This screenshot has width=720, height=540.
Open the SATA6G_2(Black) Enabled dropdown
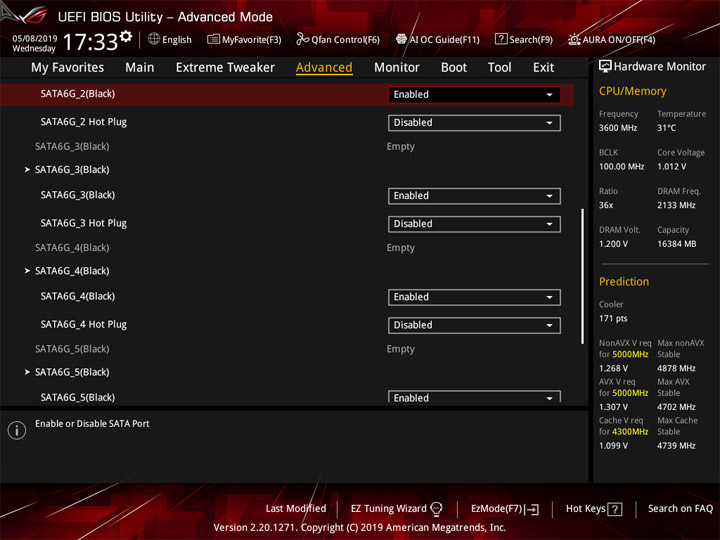[474, 95]
